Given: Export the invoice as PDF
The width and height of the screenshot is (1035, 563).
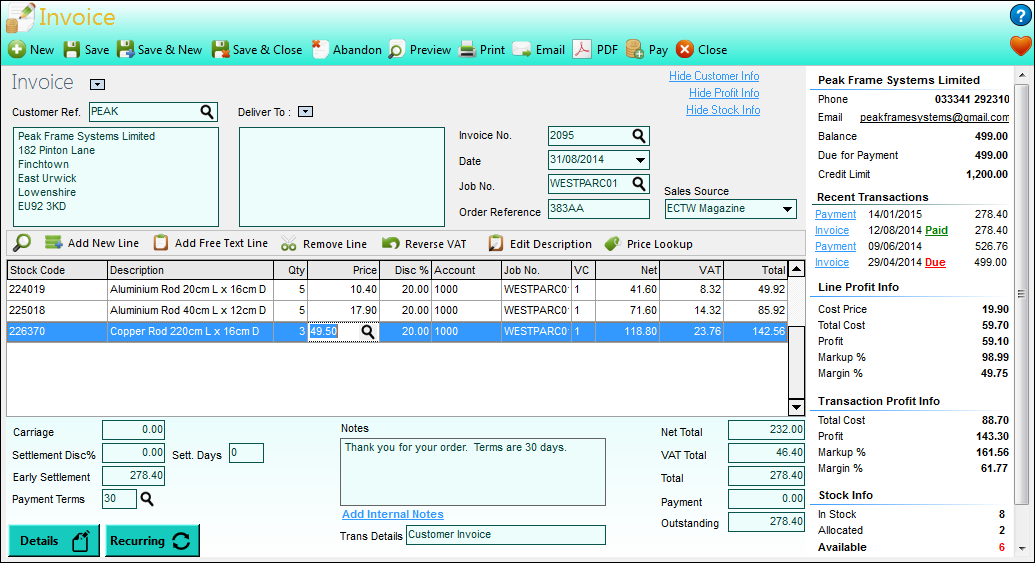Looking at the screenshot, I should (x=595, y=50).
